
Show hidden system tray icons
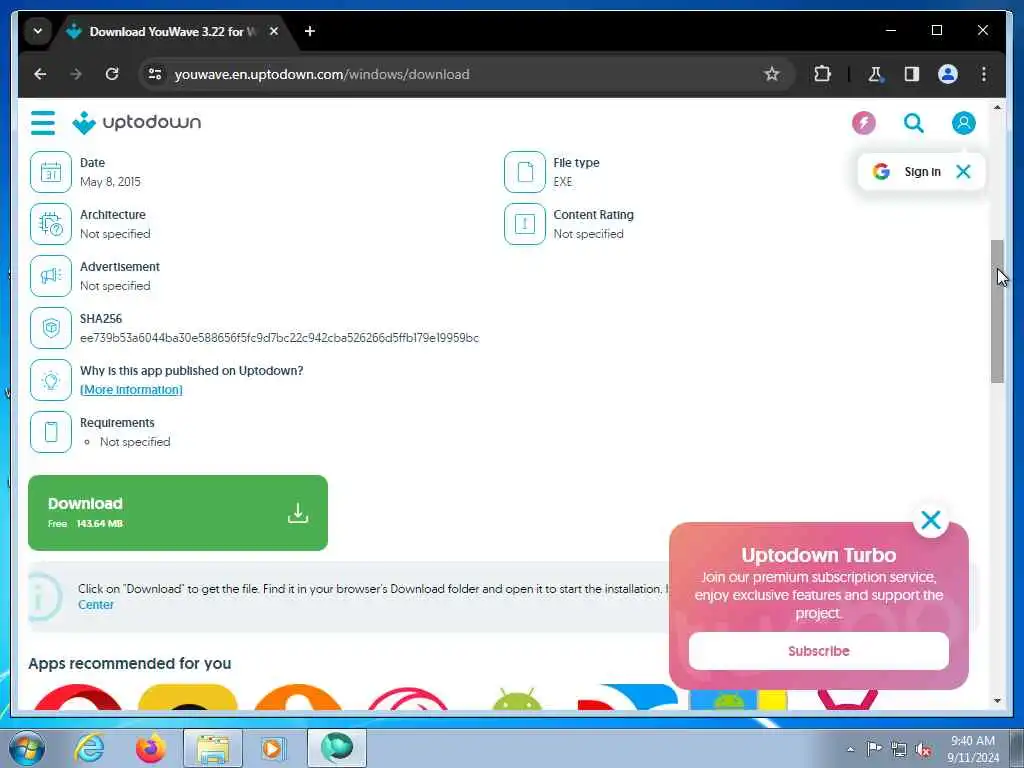(850, 750)
